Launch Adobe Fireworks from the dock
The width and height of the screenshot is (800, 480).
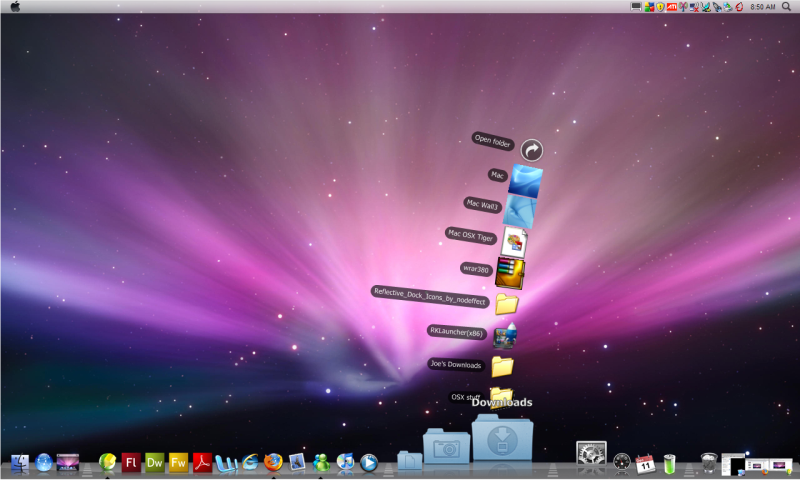178,463
